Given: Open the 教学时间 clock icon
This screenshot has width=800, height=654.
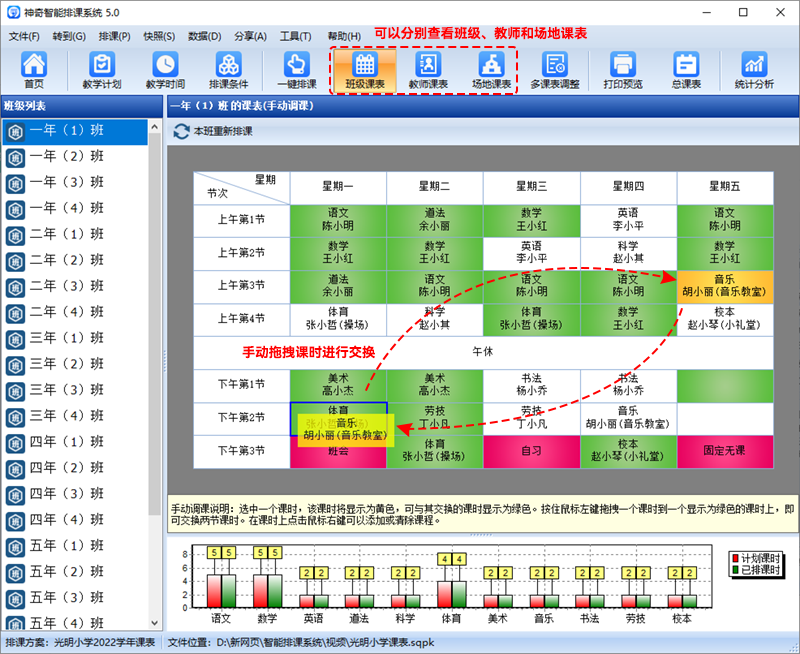Looking at the screenshot, I should [x=165, y=70].
